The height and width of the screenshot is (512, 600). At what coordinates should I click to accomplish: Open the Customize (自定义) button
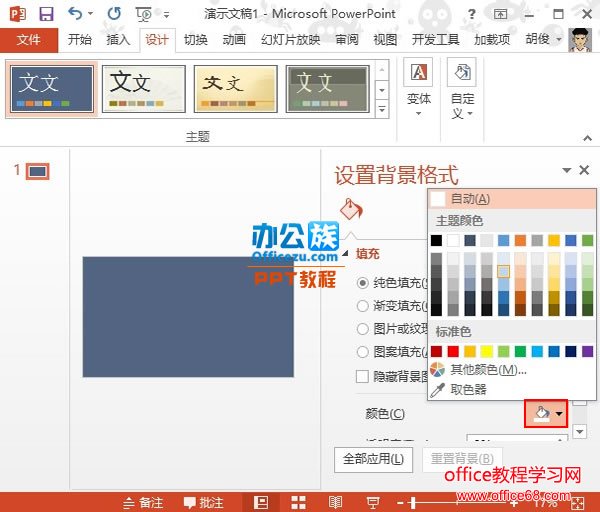tap(462, 89)
